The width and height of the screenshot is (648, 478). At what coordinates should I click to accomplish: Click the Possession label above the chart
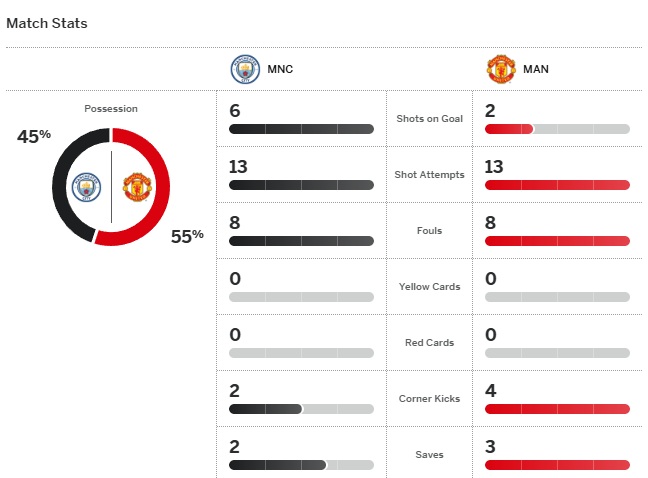(111, 109)
